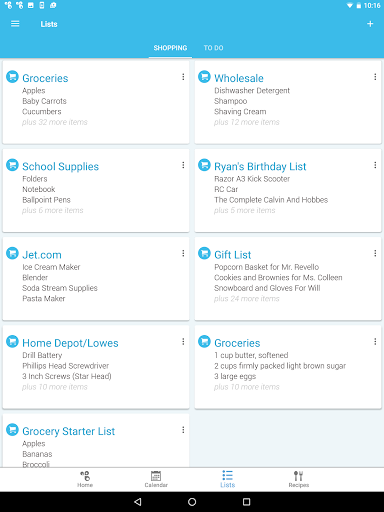Viewport: 384px width, 512px height.
Task: Tap "plus 32 more items" under Groceries
Action: (x=55, y=122)
